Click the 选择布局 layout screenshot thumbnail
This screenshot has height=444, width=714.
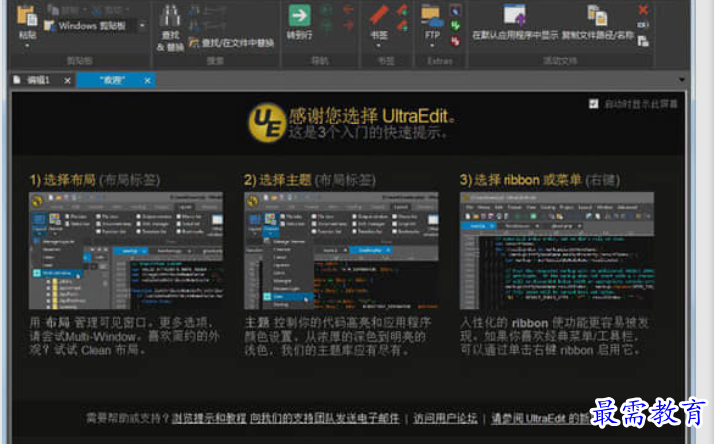(126, 251)
